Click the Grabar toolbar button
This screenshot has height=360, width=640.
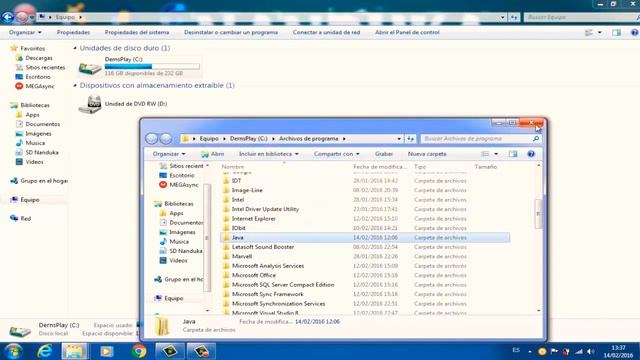(x=384, y=154)
